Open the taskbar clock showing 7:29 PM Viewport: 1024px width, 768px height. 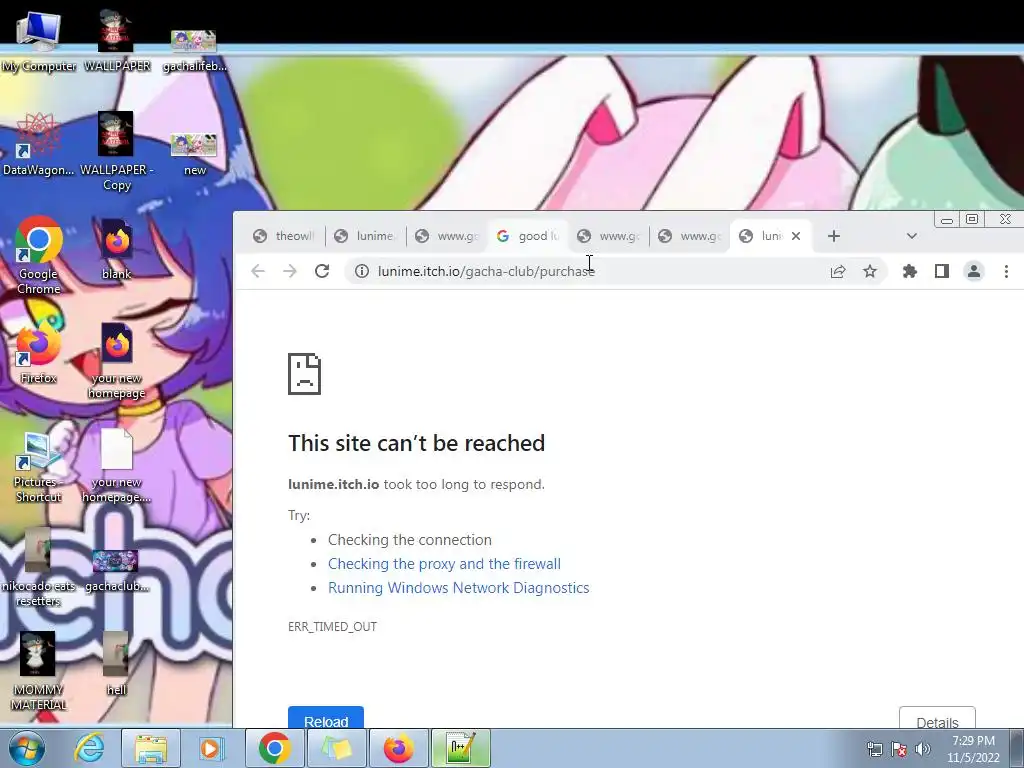pyautogui.click(x=974, y=749)
